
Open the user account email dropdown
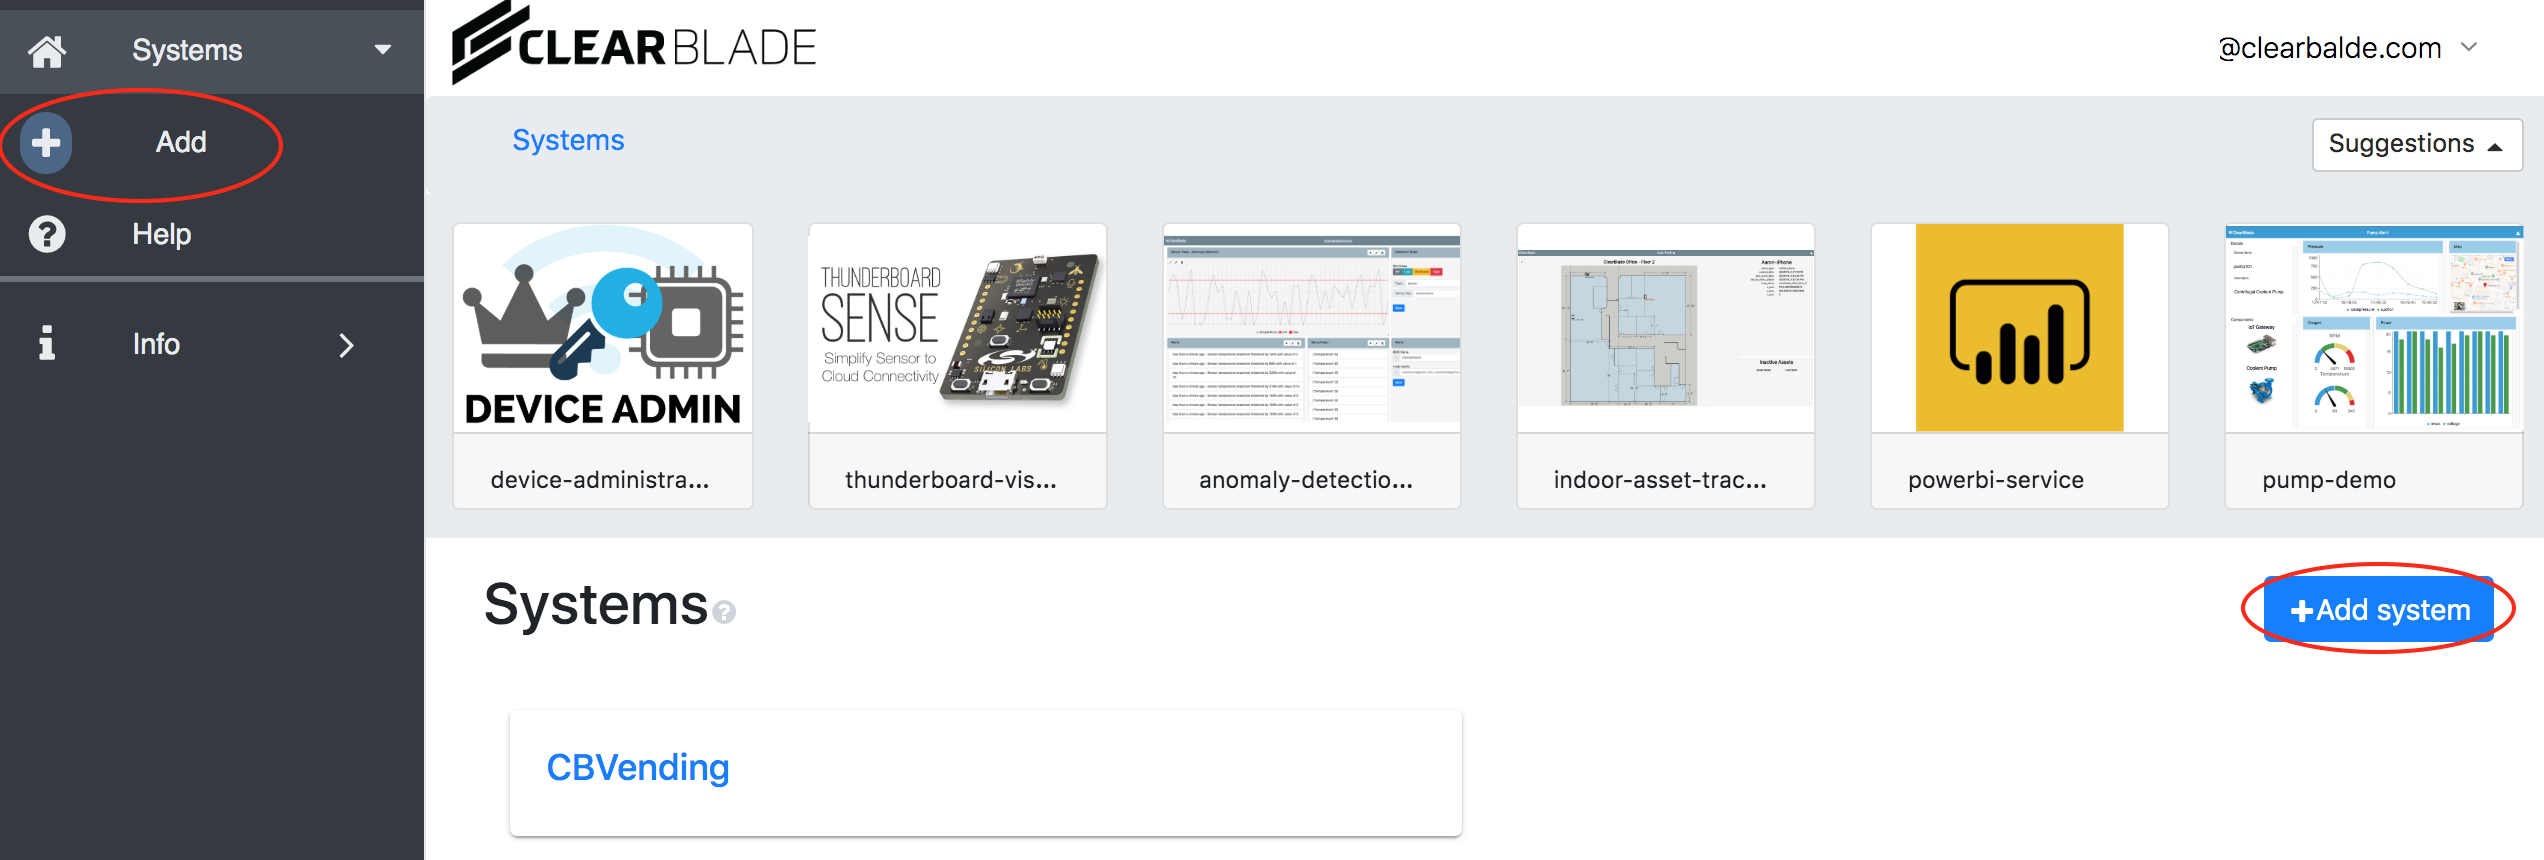2468,47
